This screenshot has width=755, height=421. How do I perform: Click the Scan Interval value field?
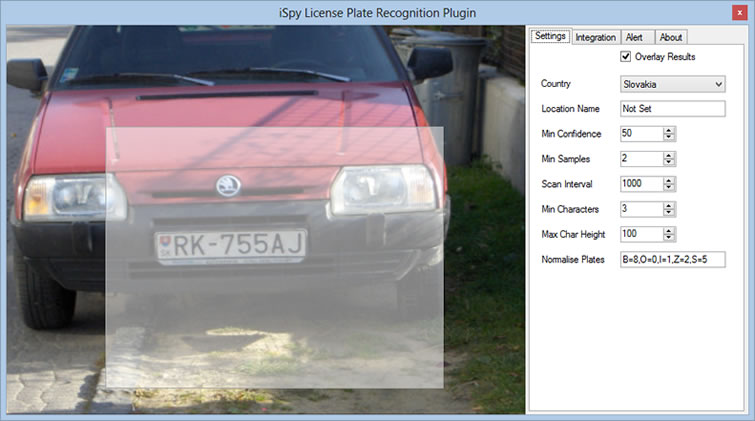click(640, 184)
